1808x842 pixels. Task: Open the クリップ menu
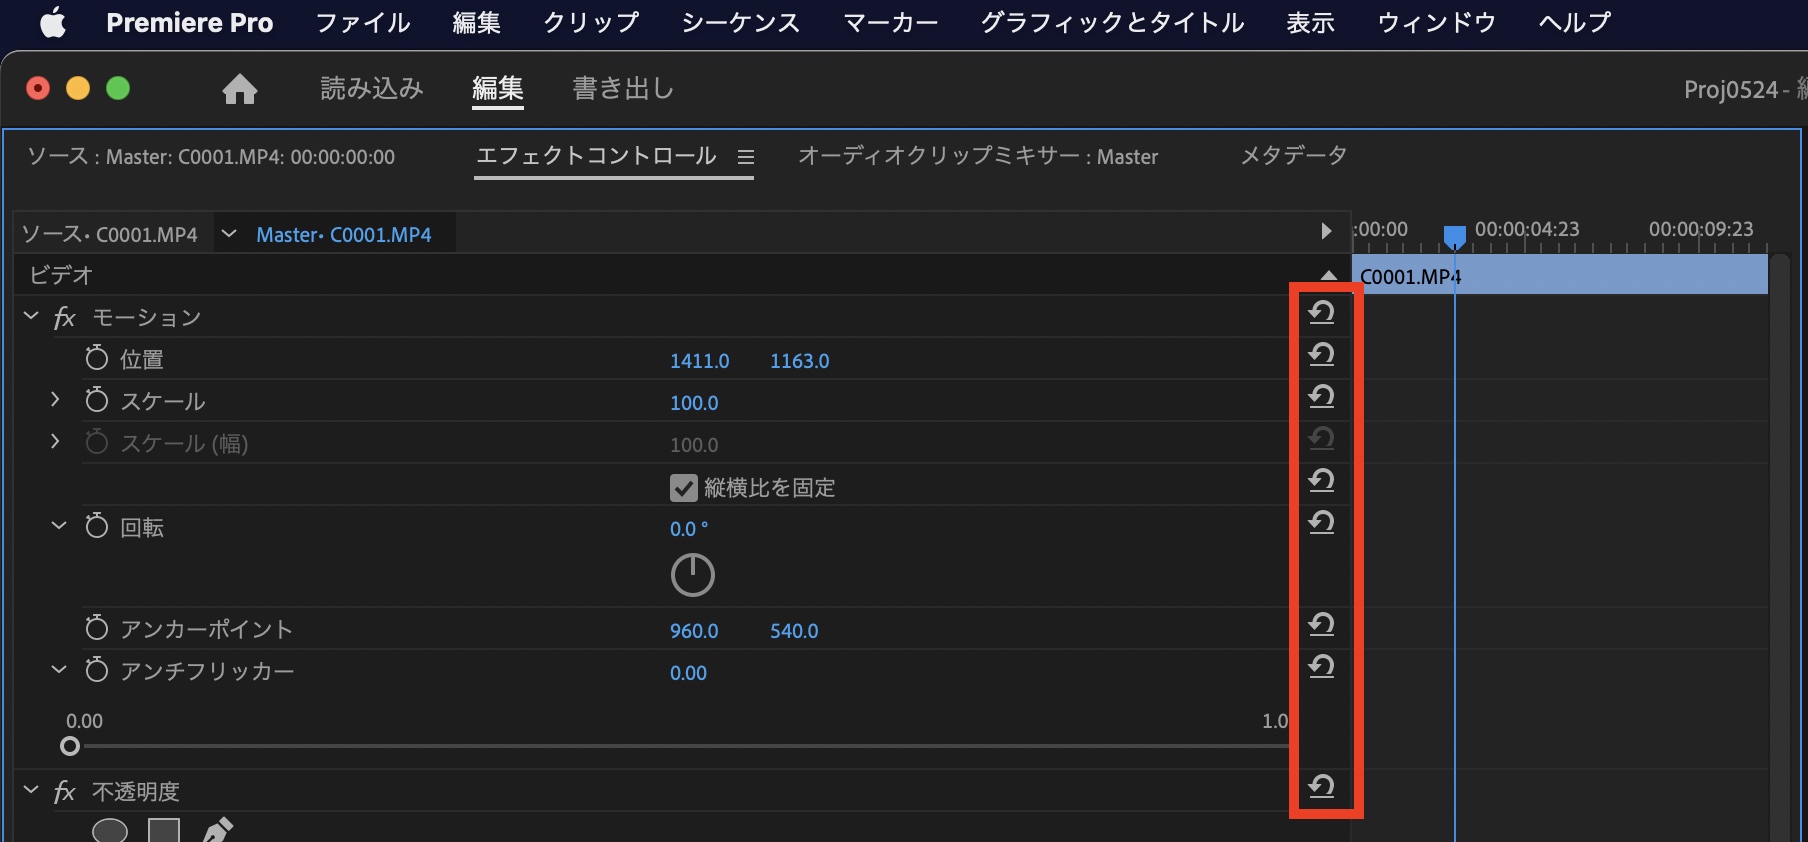591,23
